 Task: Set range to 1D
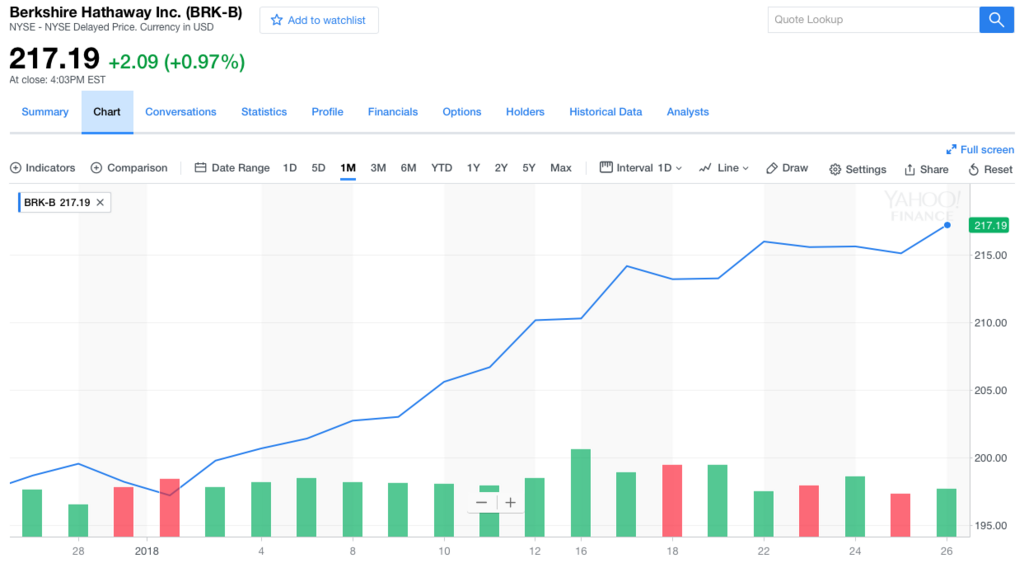tap(290, 168)
